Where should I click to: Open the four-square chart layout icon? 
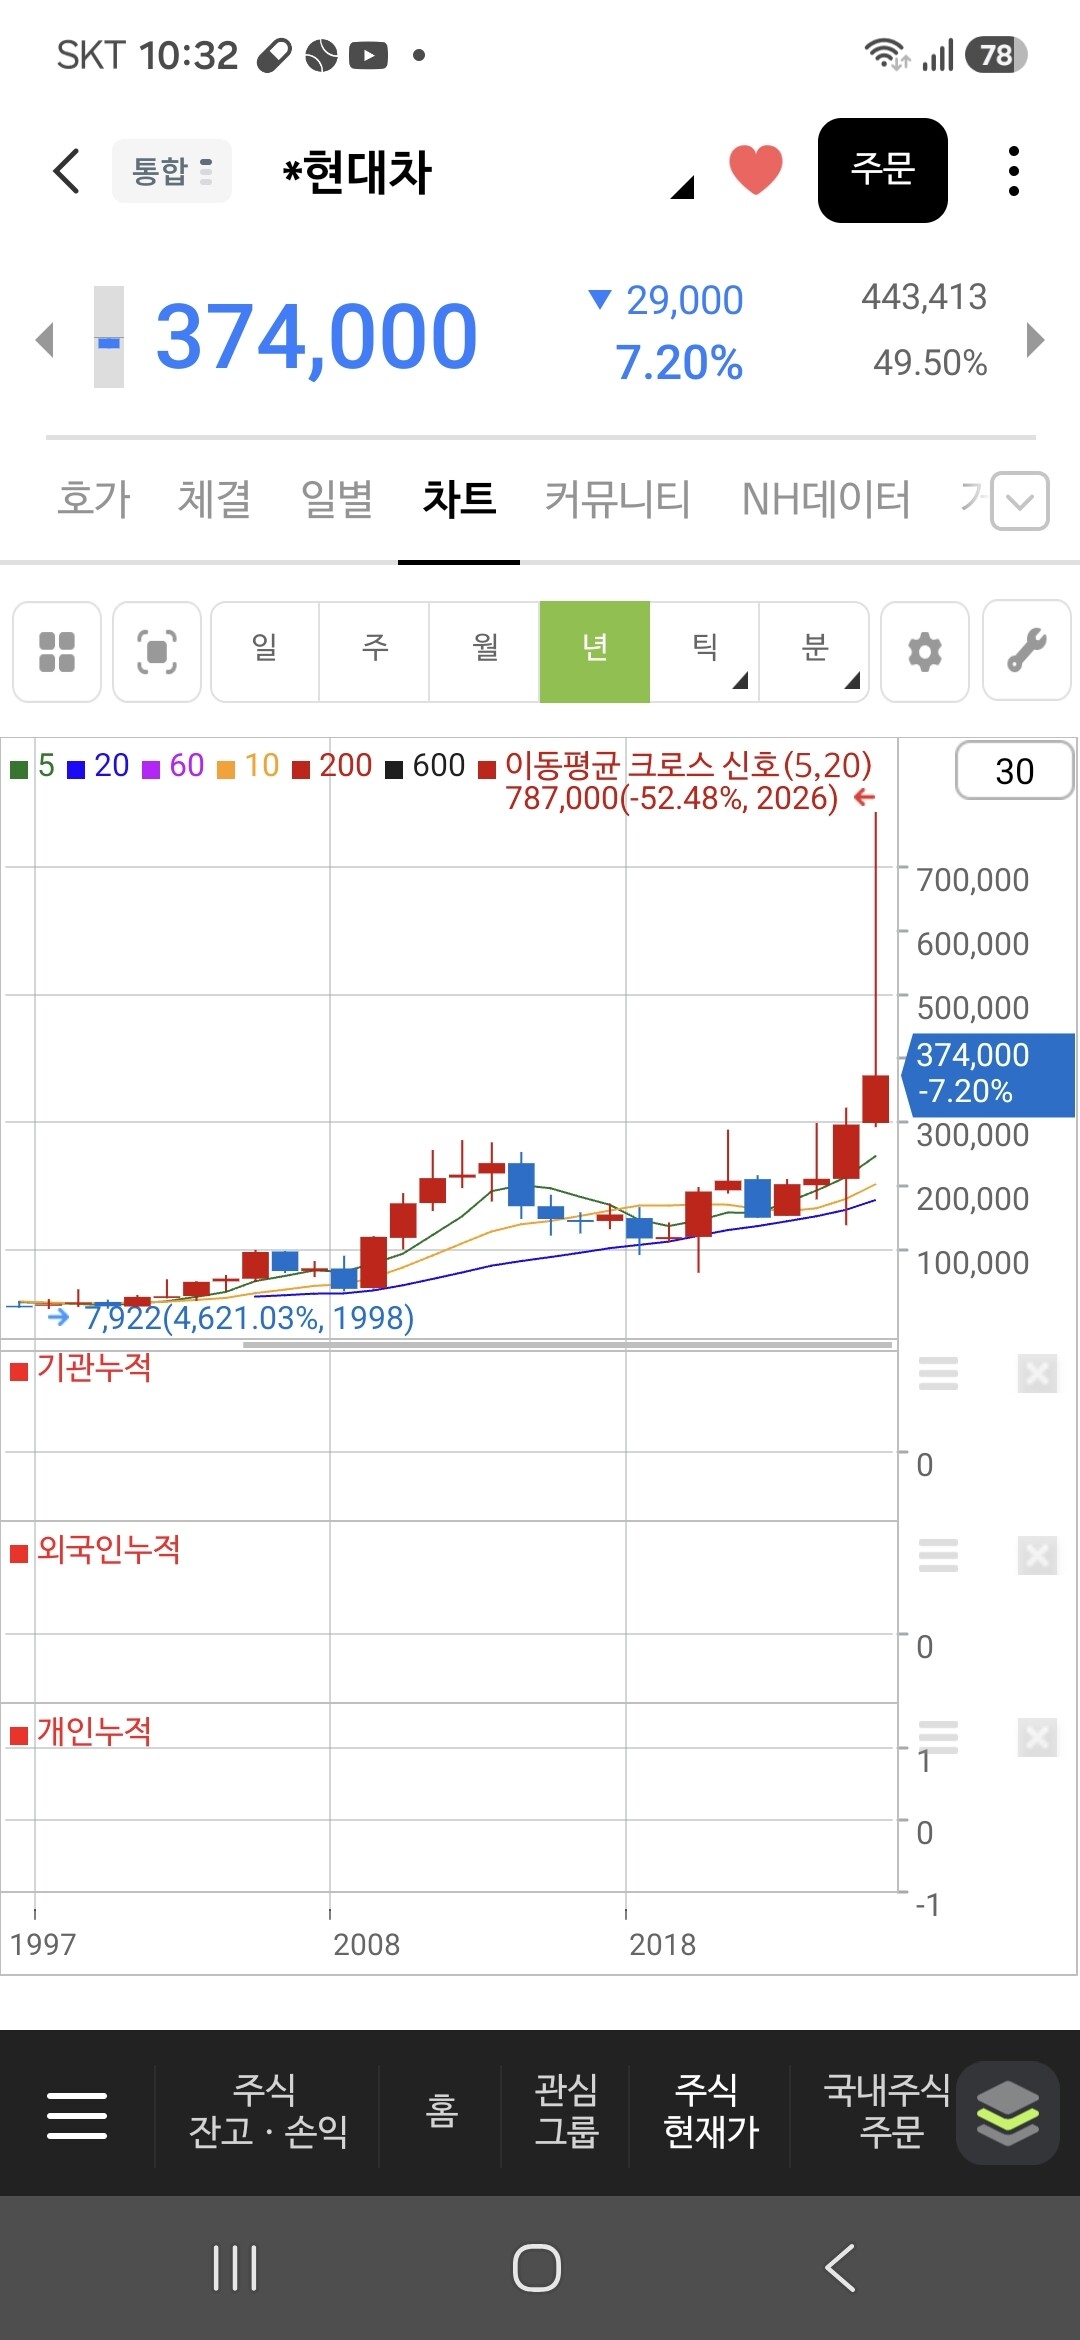click(57, 652)
